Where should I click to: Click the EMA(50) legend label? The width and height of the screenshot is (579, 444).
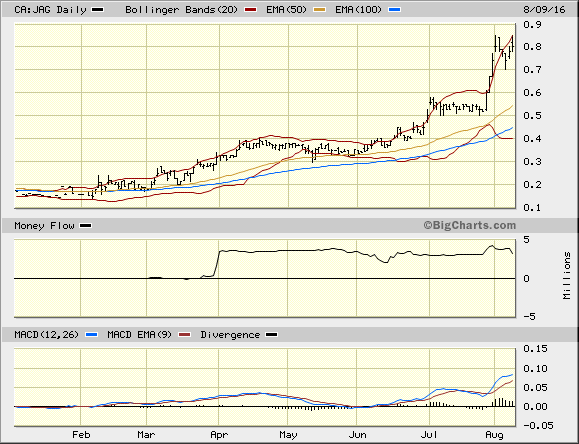point(287,10)
